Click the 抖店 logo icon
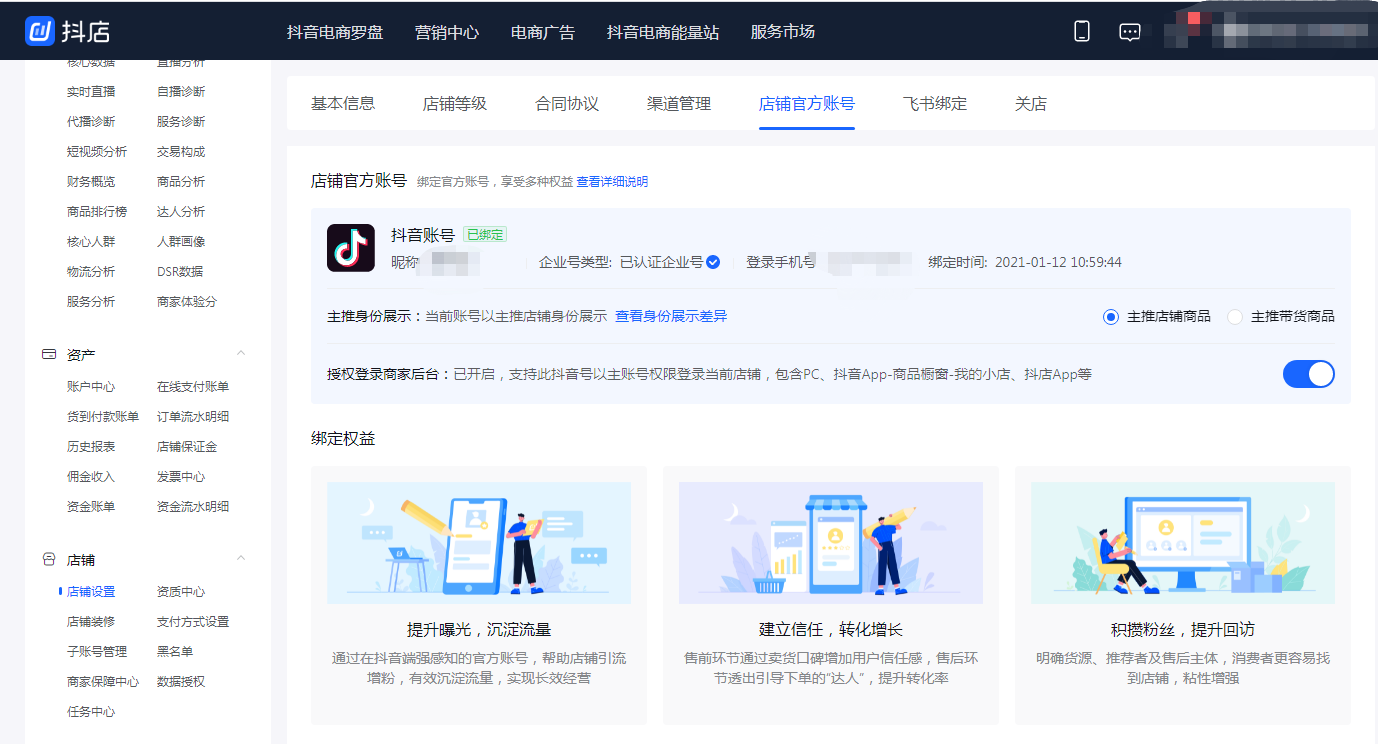This screenshot has width=1378, height=744. [x=40, y=31]
